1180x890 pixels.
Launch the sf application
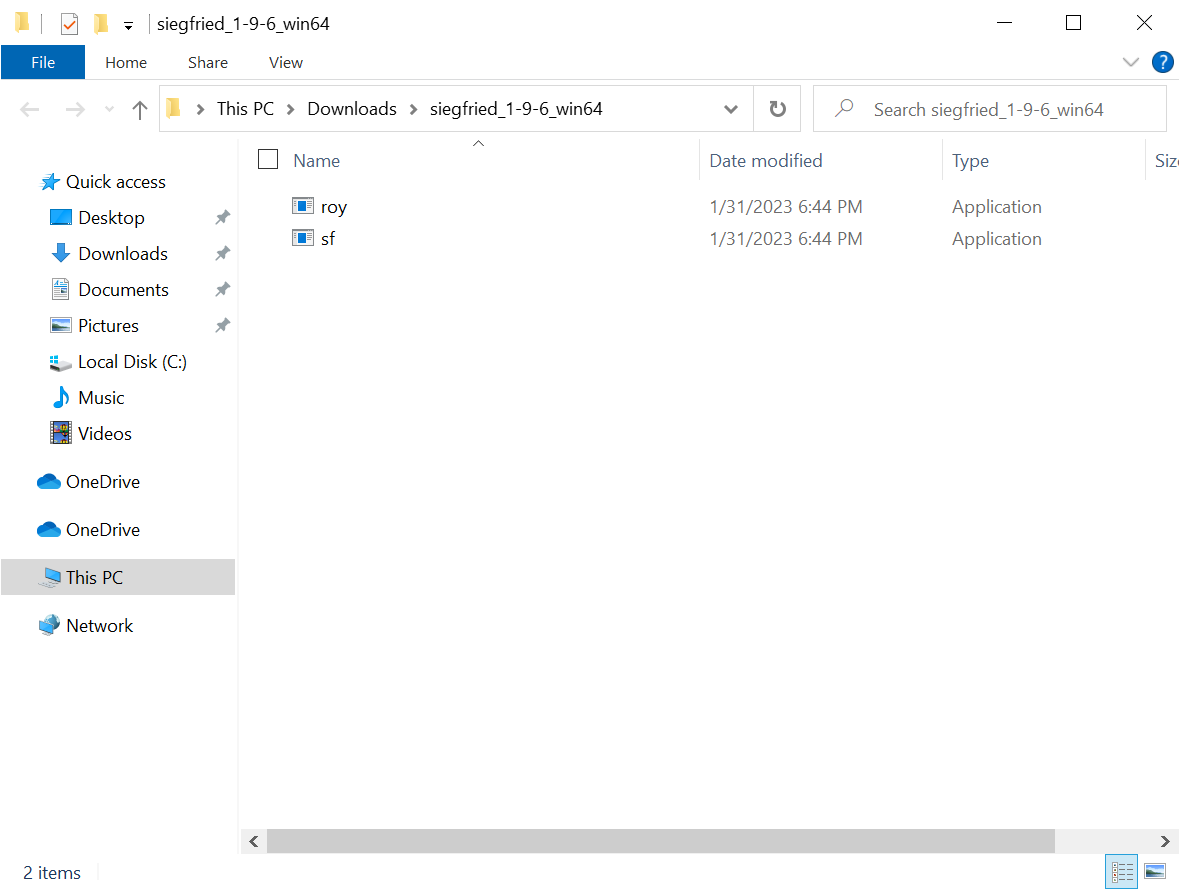(x=328, y=238)
